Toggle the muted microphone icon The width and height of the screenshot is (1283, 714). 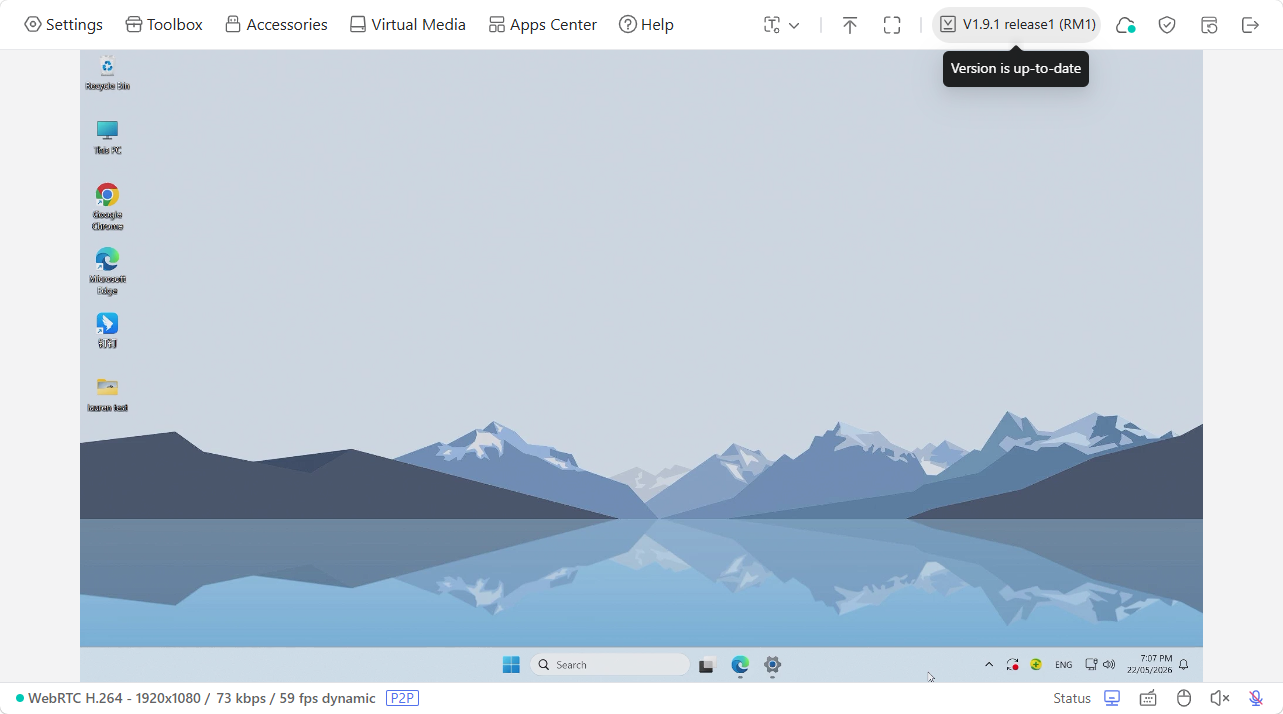click(x=1256, y=698)
